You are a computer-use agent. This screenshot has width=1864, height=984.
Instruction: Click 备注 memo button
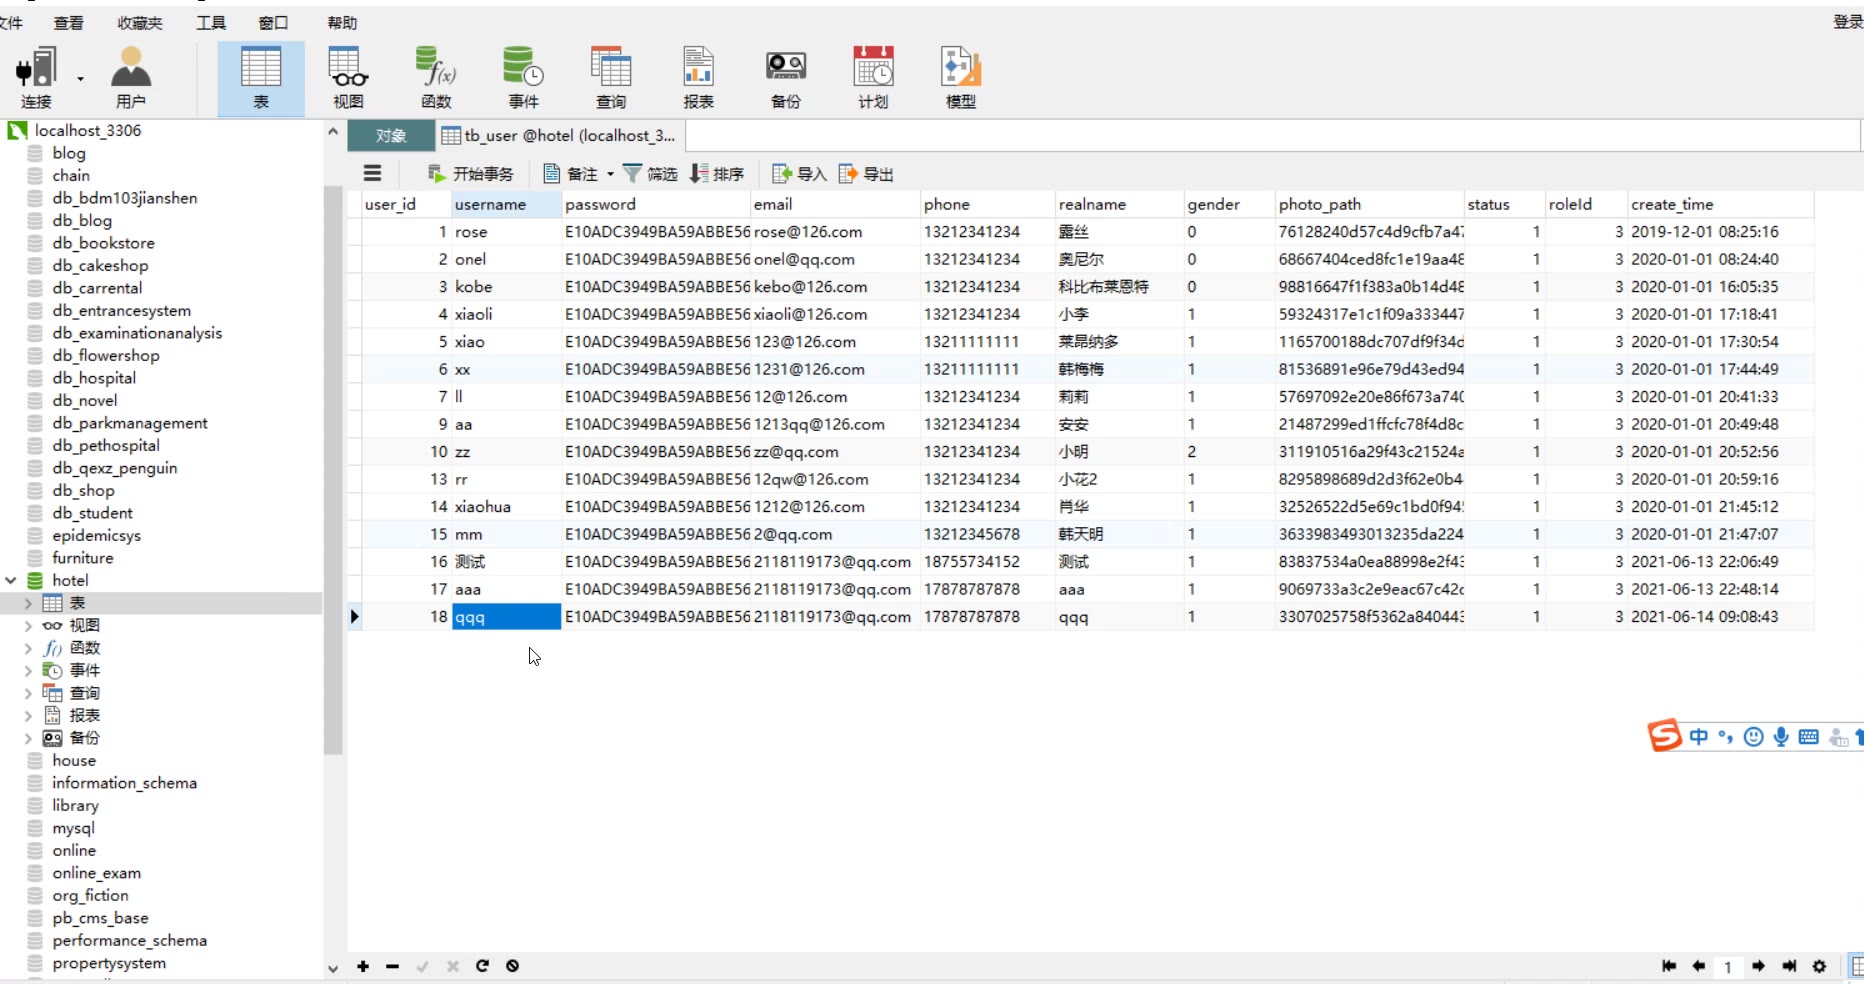[570, 174]
